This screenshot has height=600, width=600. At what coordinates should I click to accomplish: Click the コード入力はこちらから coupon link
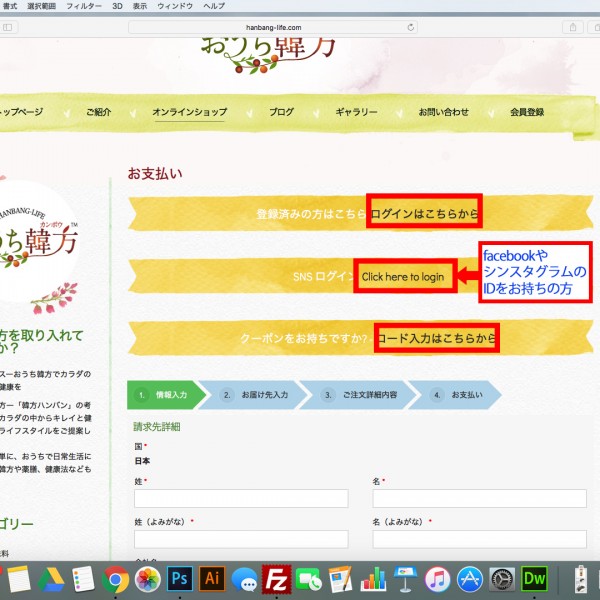[x=437, y=339]
